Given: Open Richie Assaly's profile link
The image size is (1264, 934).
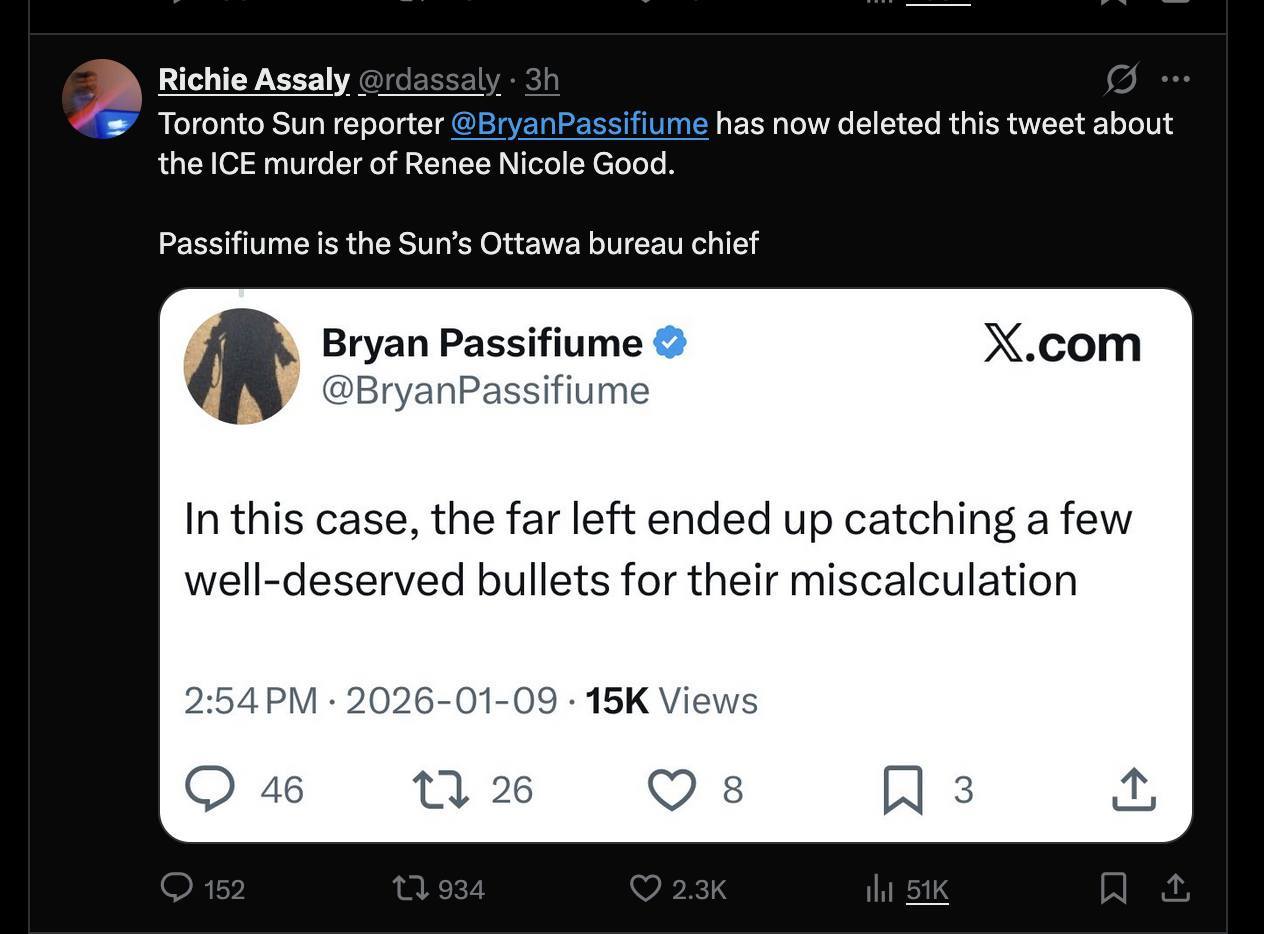Looking at the screenshot, I should [253, 79].
